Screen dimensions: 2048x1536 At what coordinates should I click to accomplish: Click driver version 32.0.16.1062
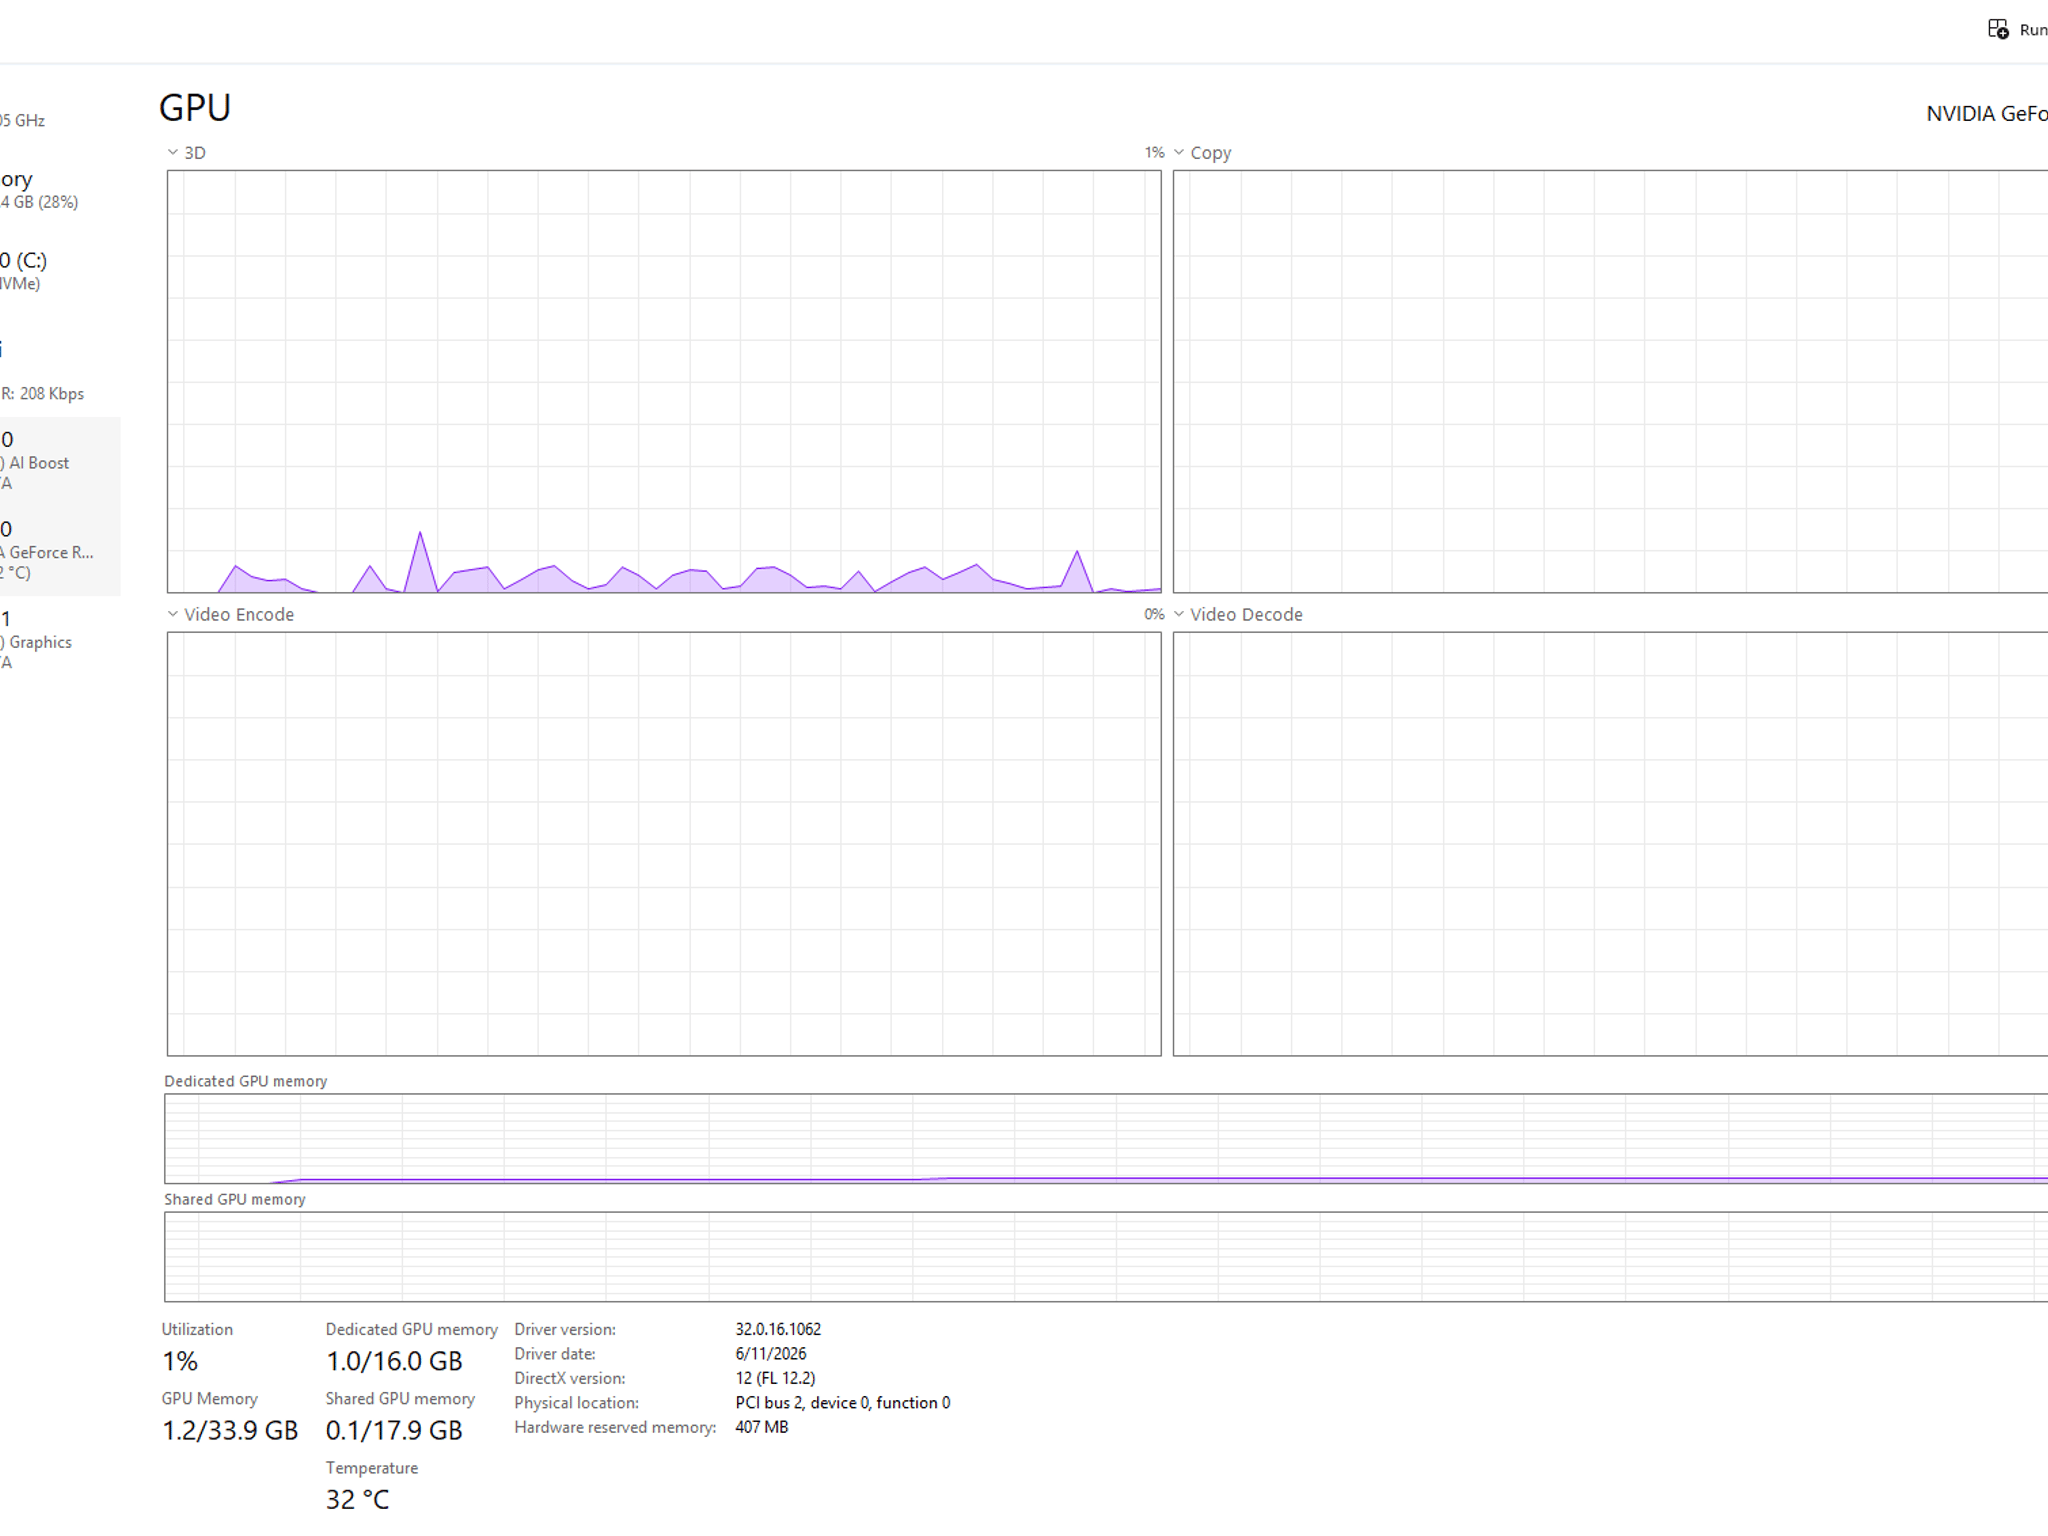tap(778, 1329)
